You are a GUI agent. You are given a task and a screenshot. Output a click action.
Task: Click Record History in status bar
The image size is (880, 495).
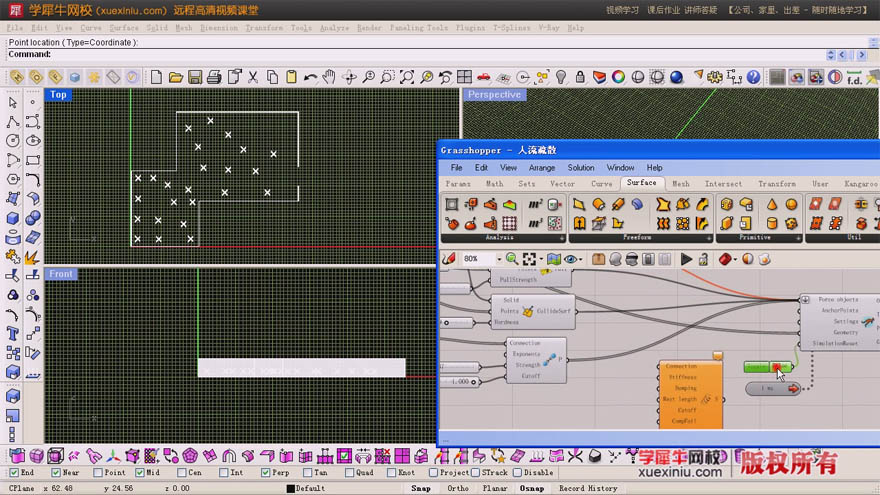click(x=588, y=488)
